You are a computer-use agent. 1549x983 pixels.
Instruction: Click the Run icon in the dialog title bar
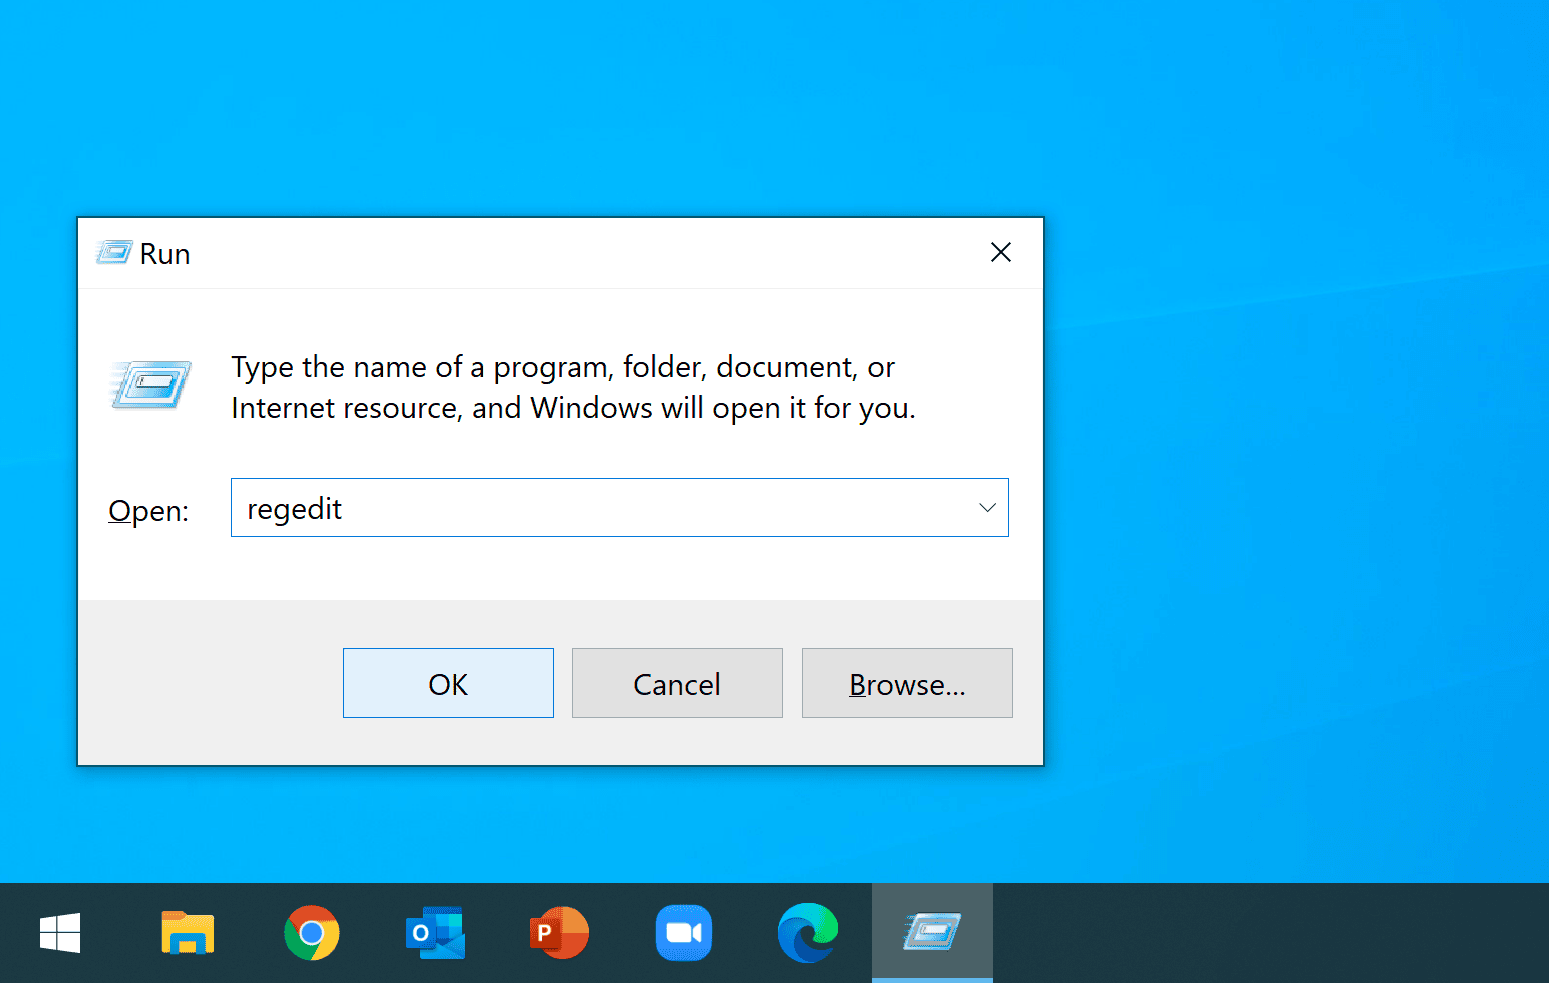[x=111, y=252]
